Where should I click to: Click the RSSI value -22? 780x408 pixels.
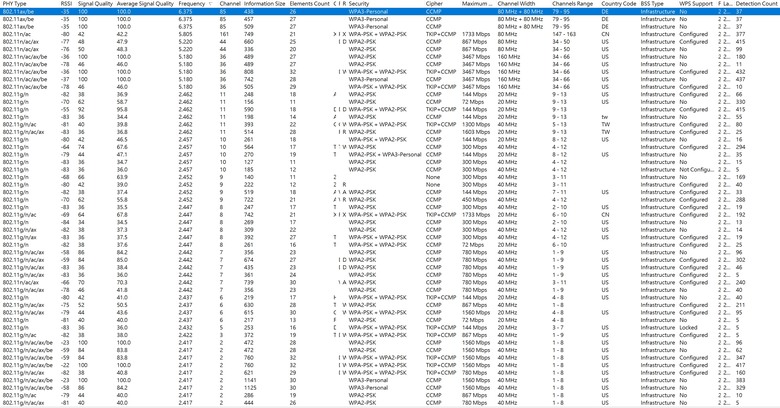[x=65, y=365]
